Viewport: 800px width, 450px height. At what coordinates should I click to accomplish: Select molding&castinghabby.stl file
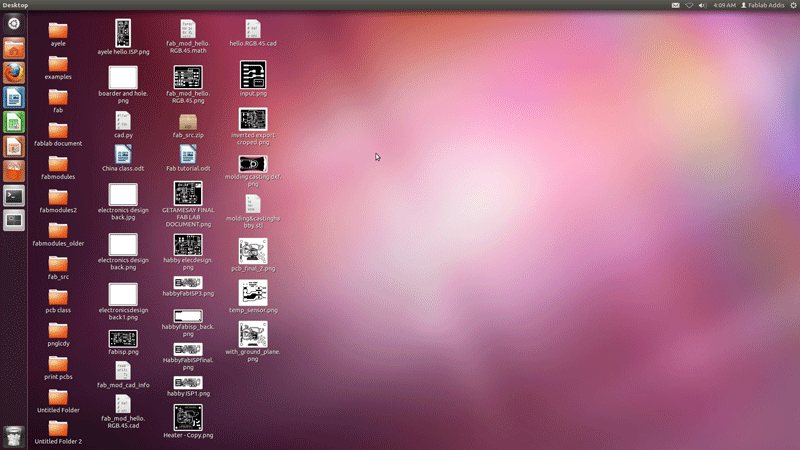pyautogui.click(x=253, y=204)
